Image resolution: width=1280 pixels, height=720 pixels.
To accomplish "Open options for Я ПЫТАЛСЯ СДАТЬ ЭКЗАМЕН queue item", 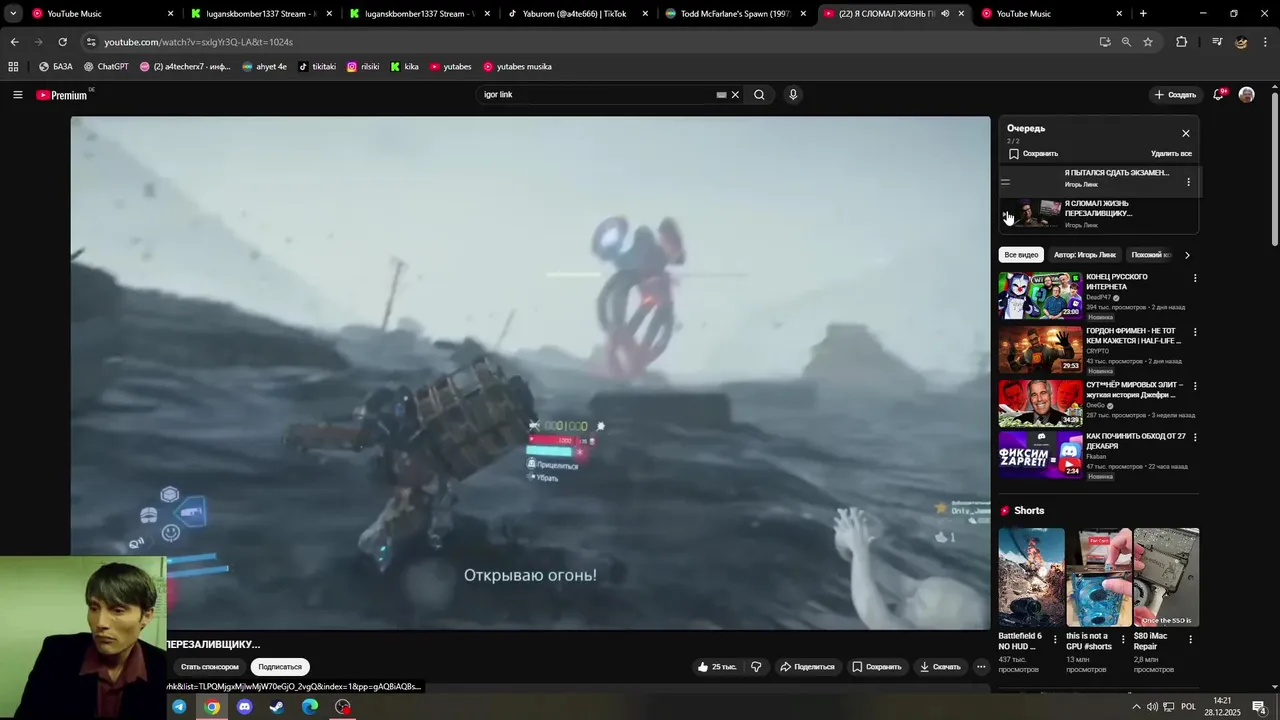I will (1188, 182).
